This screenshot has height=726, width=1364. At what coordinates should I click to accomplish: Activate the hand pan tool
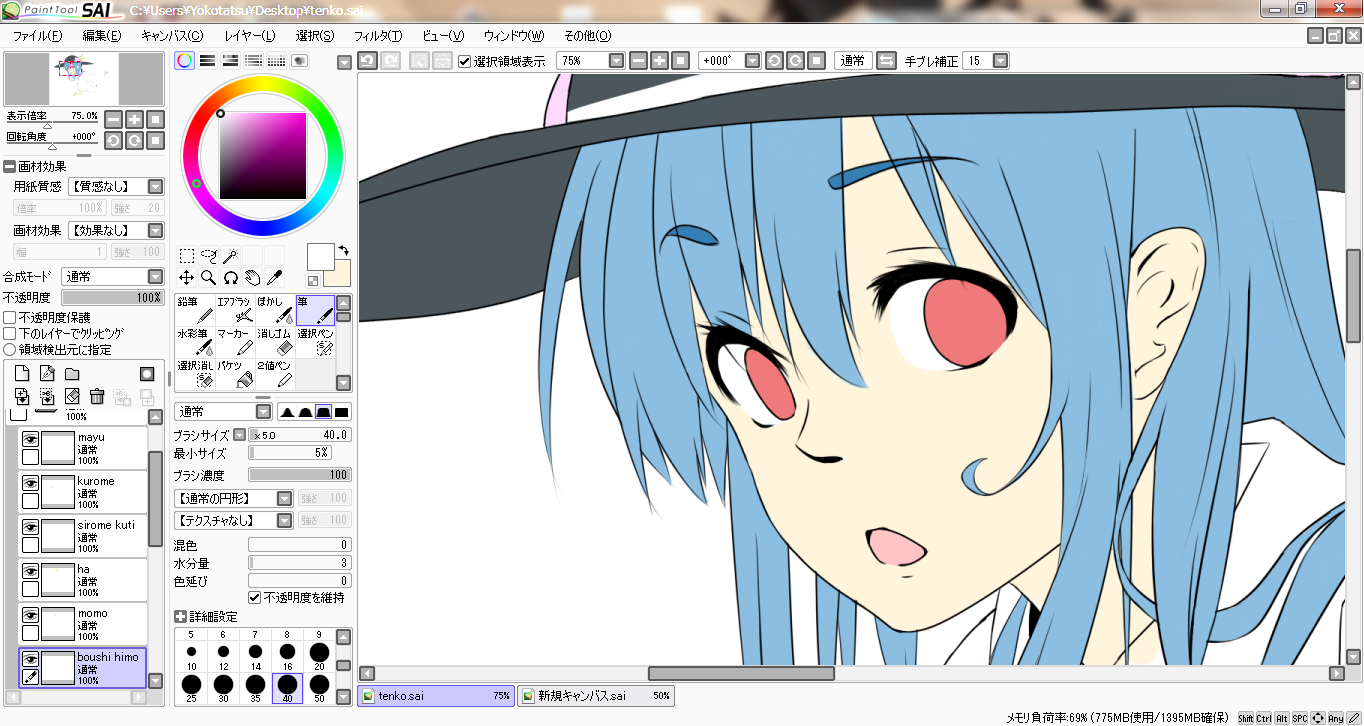pos(253,278)
